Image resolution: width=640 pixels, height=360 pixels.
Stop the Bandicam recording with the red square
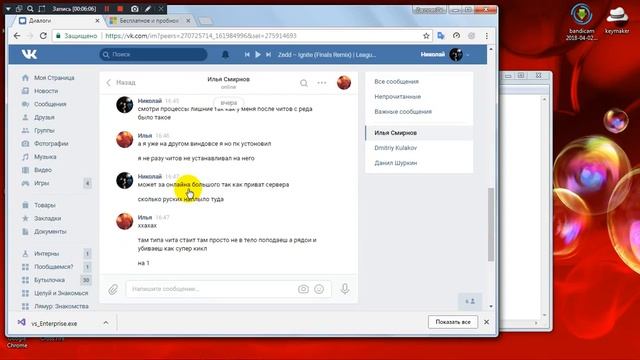120,9
